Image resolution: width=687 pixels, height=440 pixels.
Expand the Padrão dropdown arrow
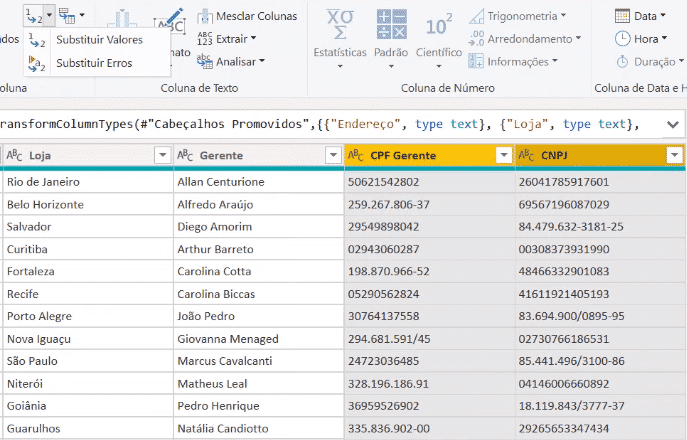click(x=391, y=67)
